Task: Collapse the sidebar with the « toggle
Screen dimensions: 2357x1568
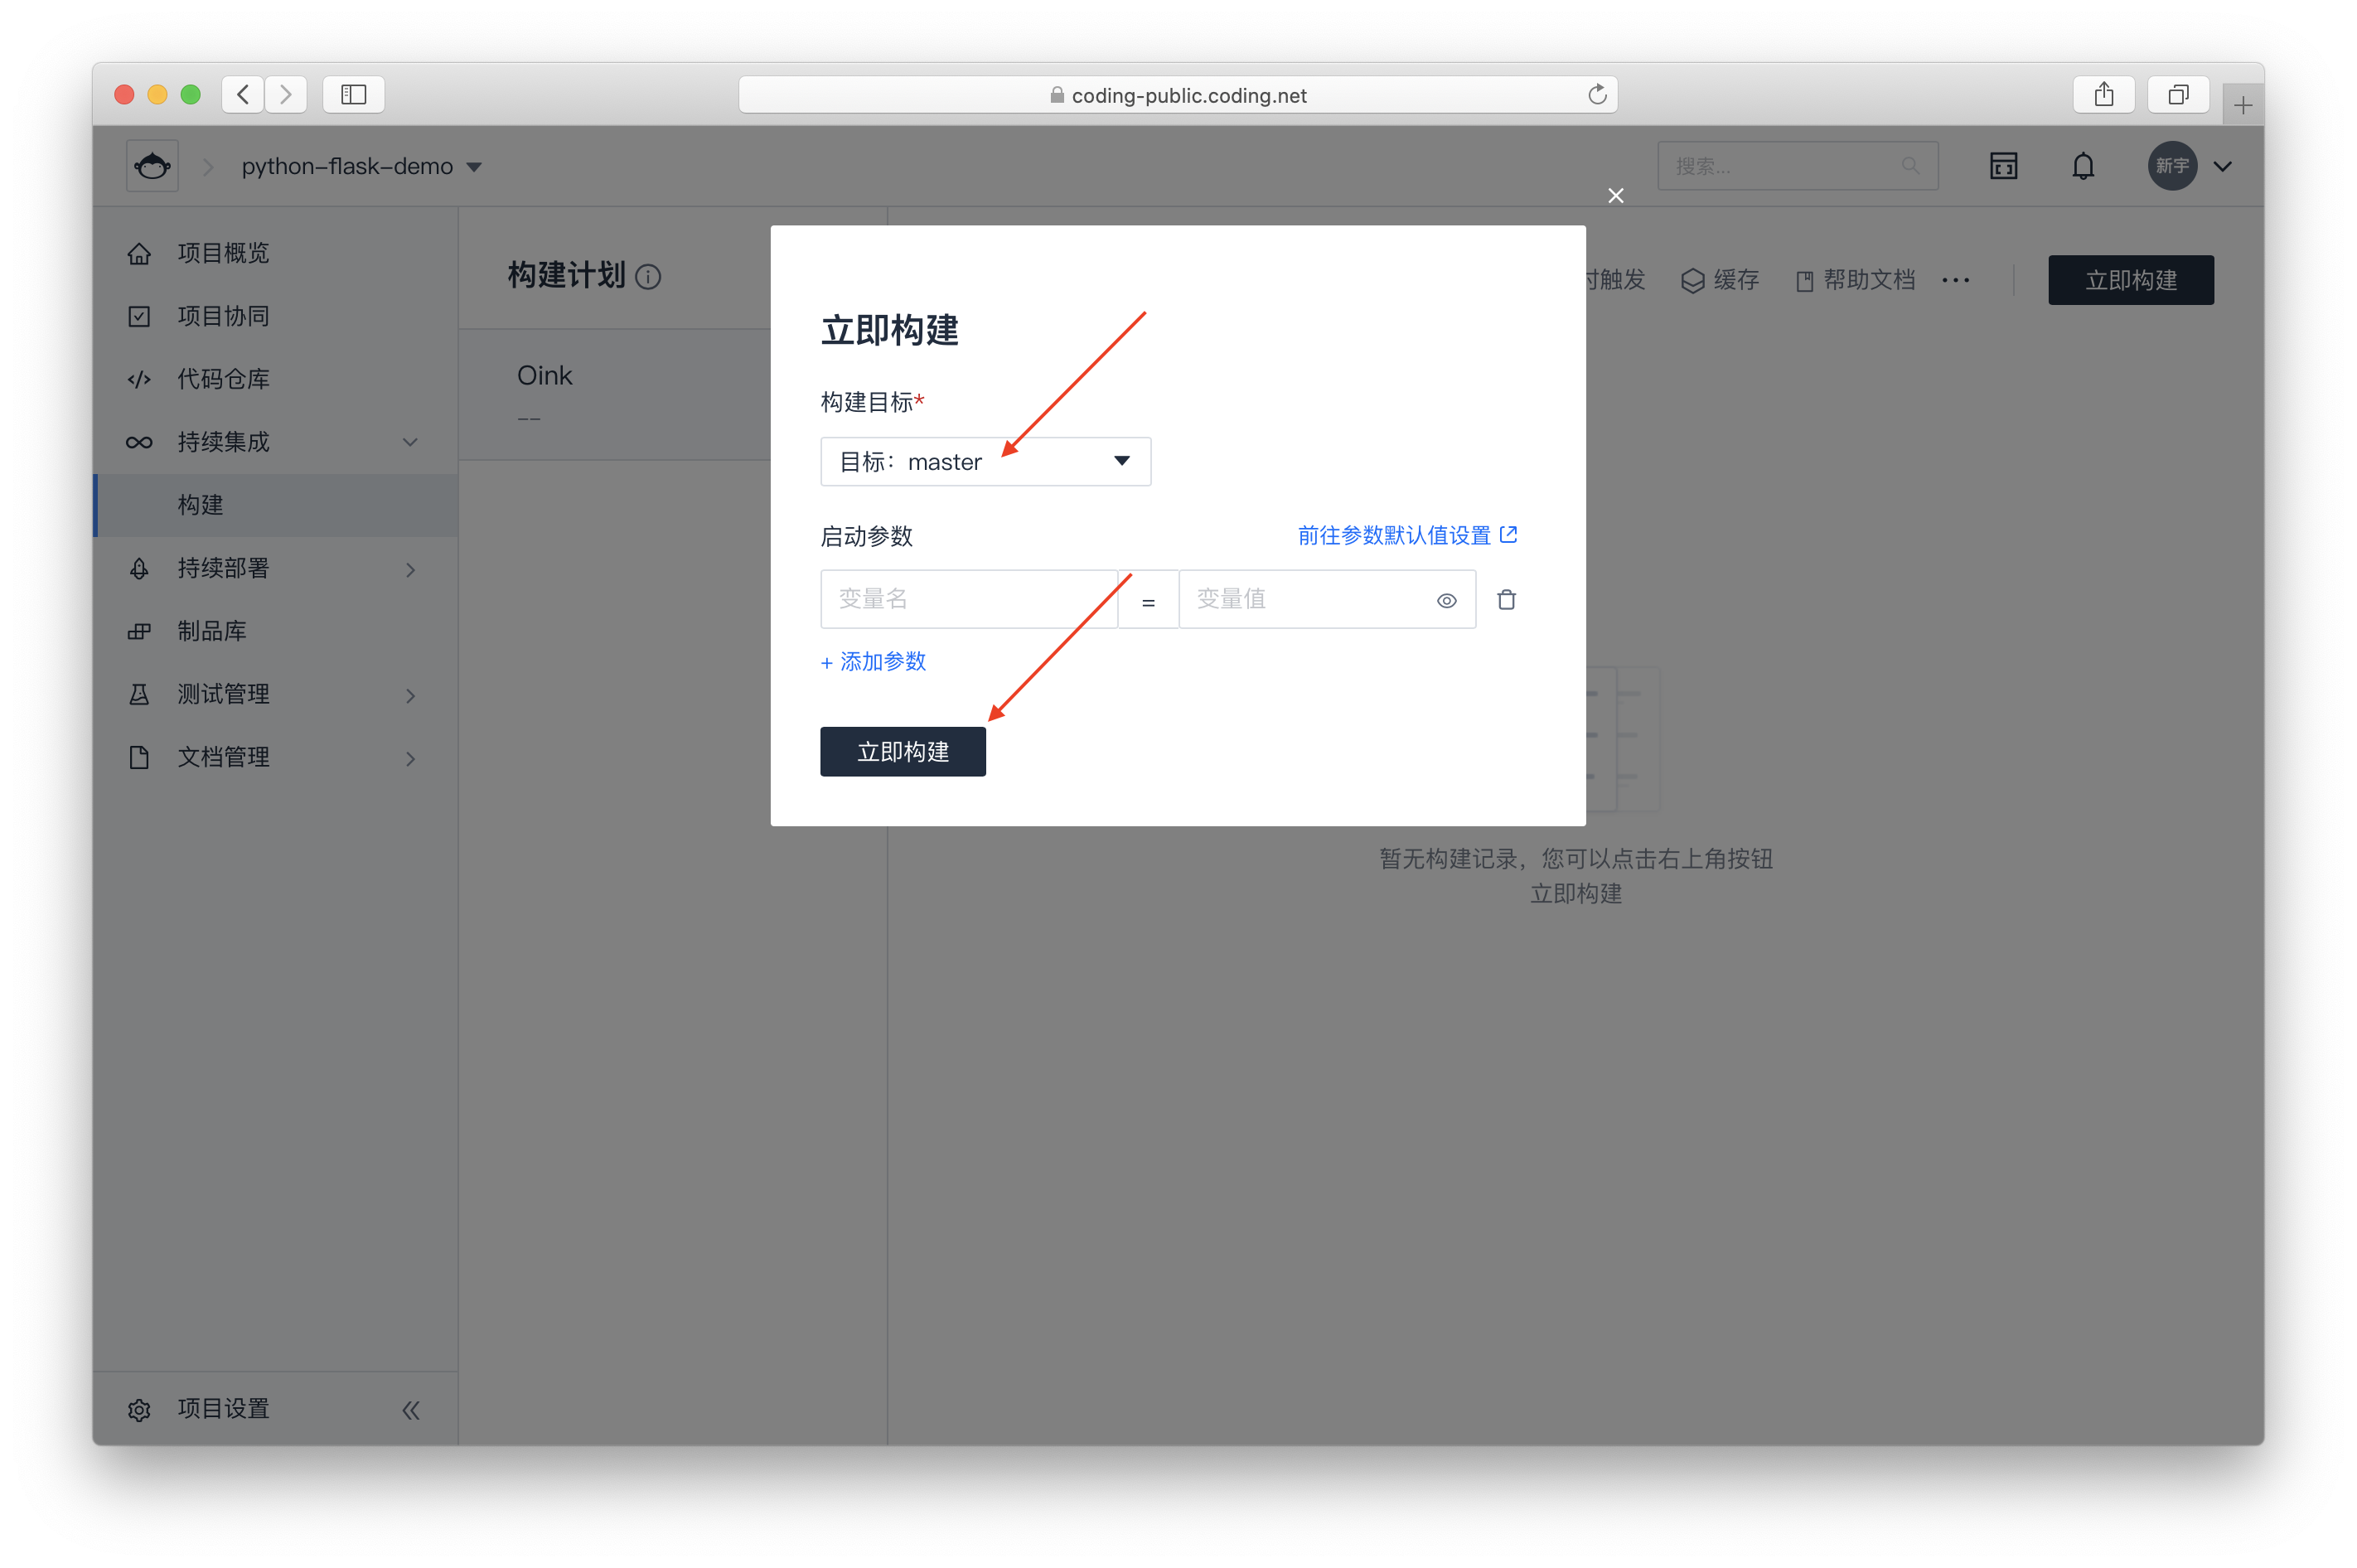Action: coord(410,1409)
